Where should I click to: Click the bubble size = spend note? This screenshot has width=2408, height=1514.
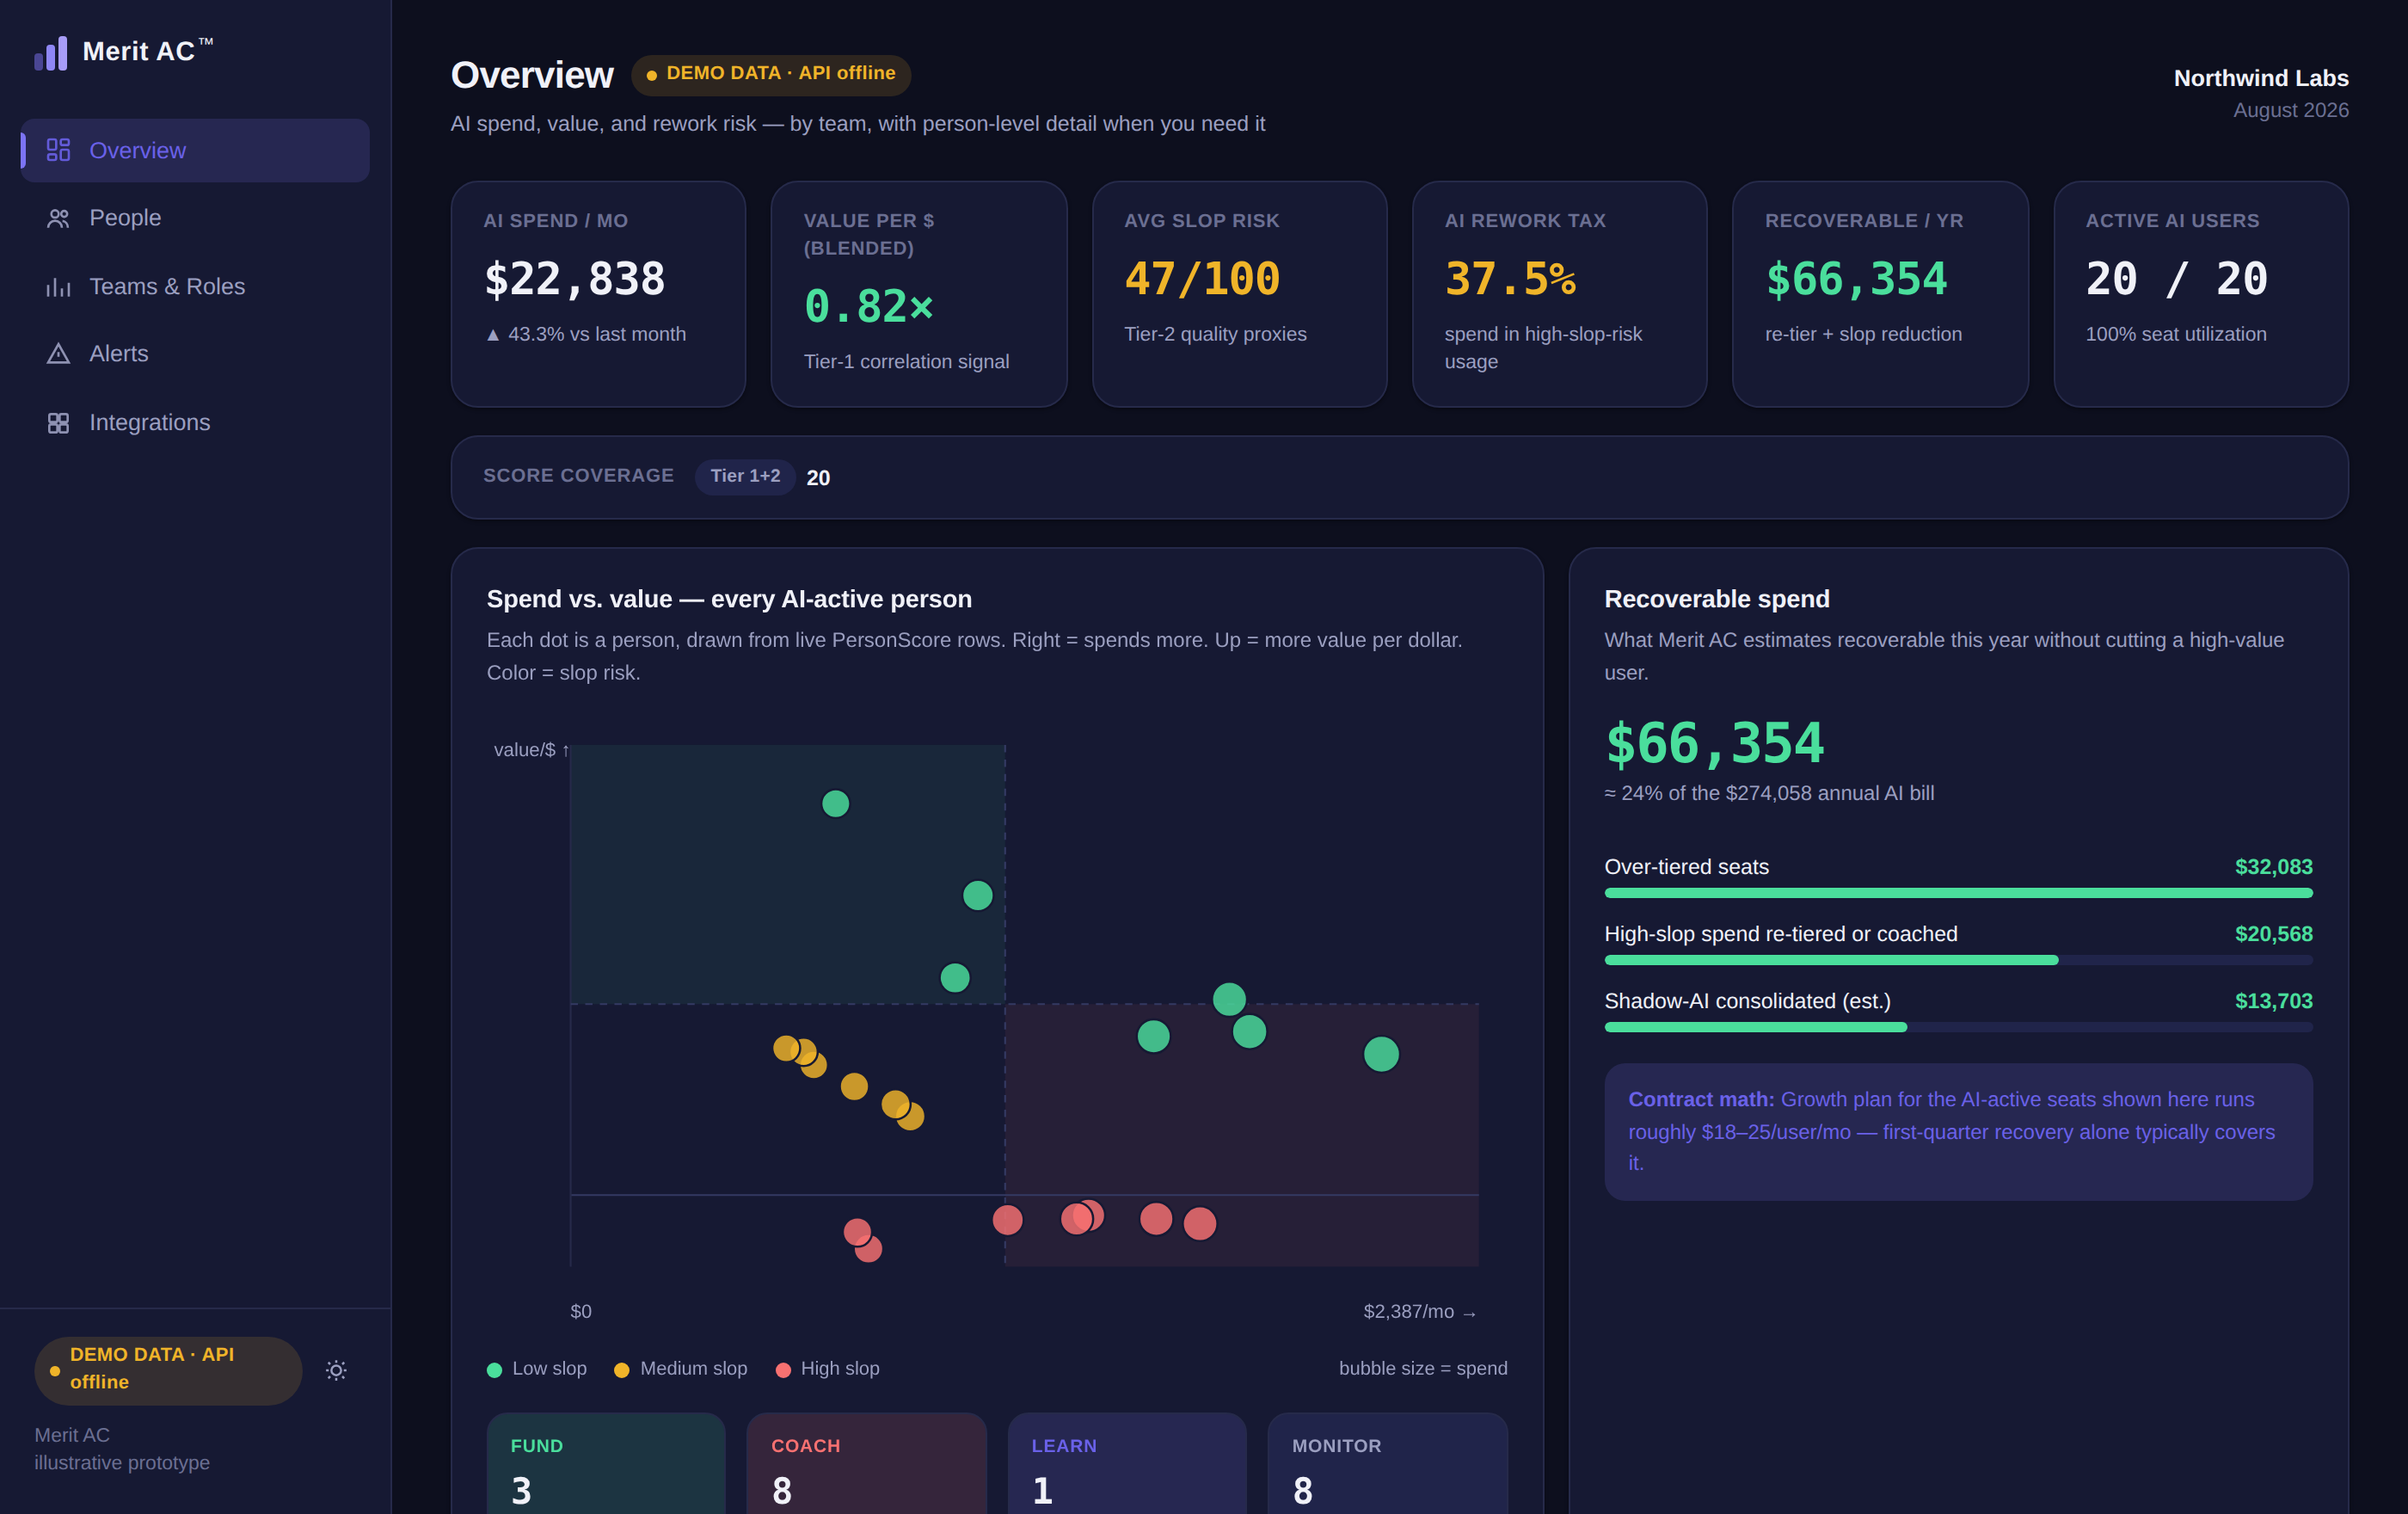[x=1423, y=1368]
